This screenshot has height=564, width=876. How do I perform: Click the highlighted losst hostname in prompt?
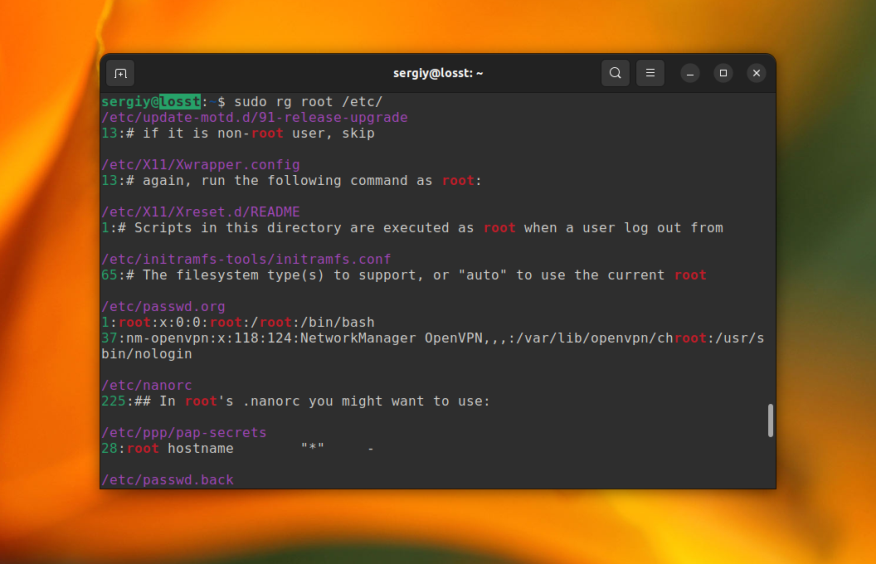coord(179,102)
